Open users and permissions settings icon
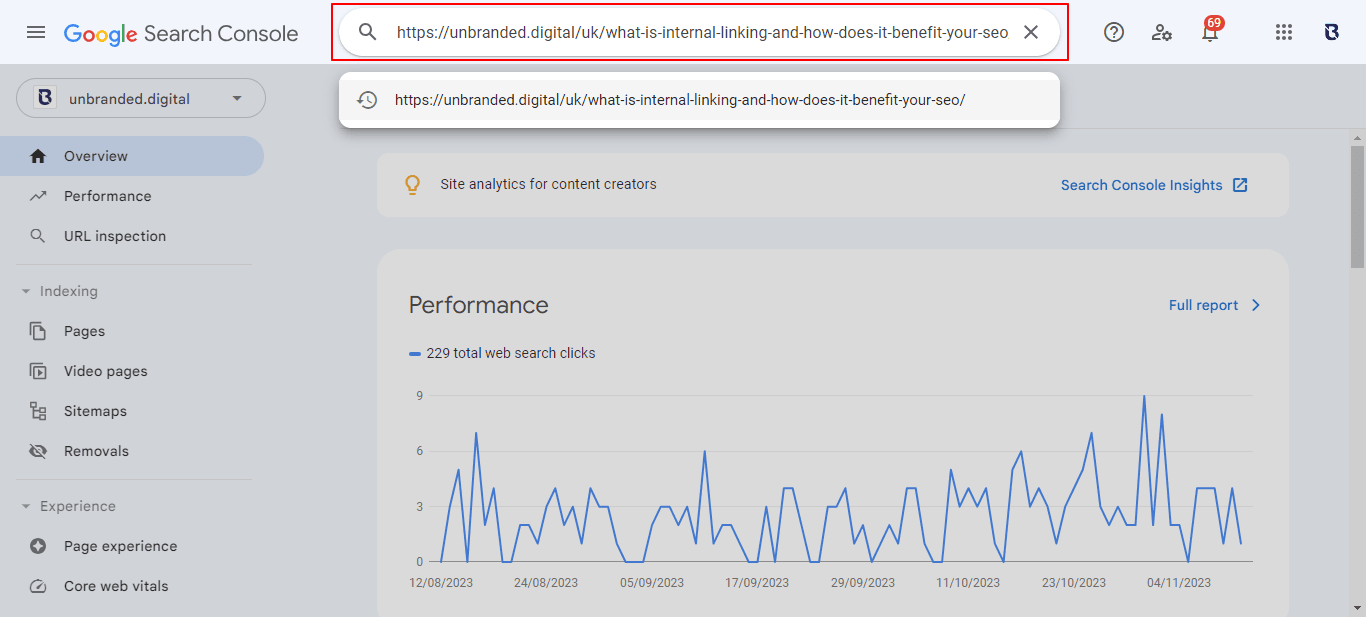This screenshot has width=1366, height=617. point(1162,32)
